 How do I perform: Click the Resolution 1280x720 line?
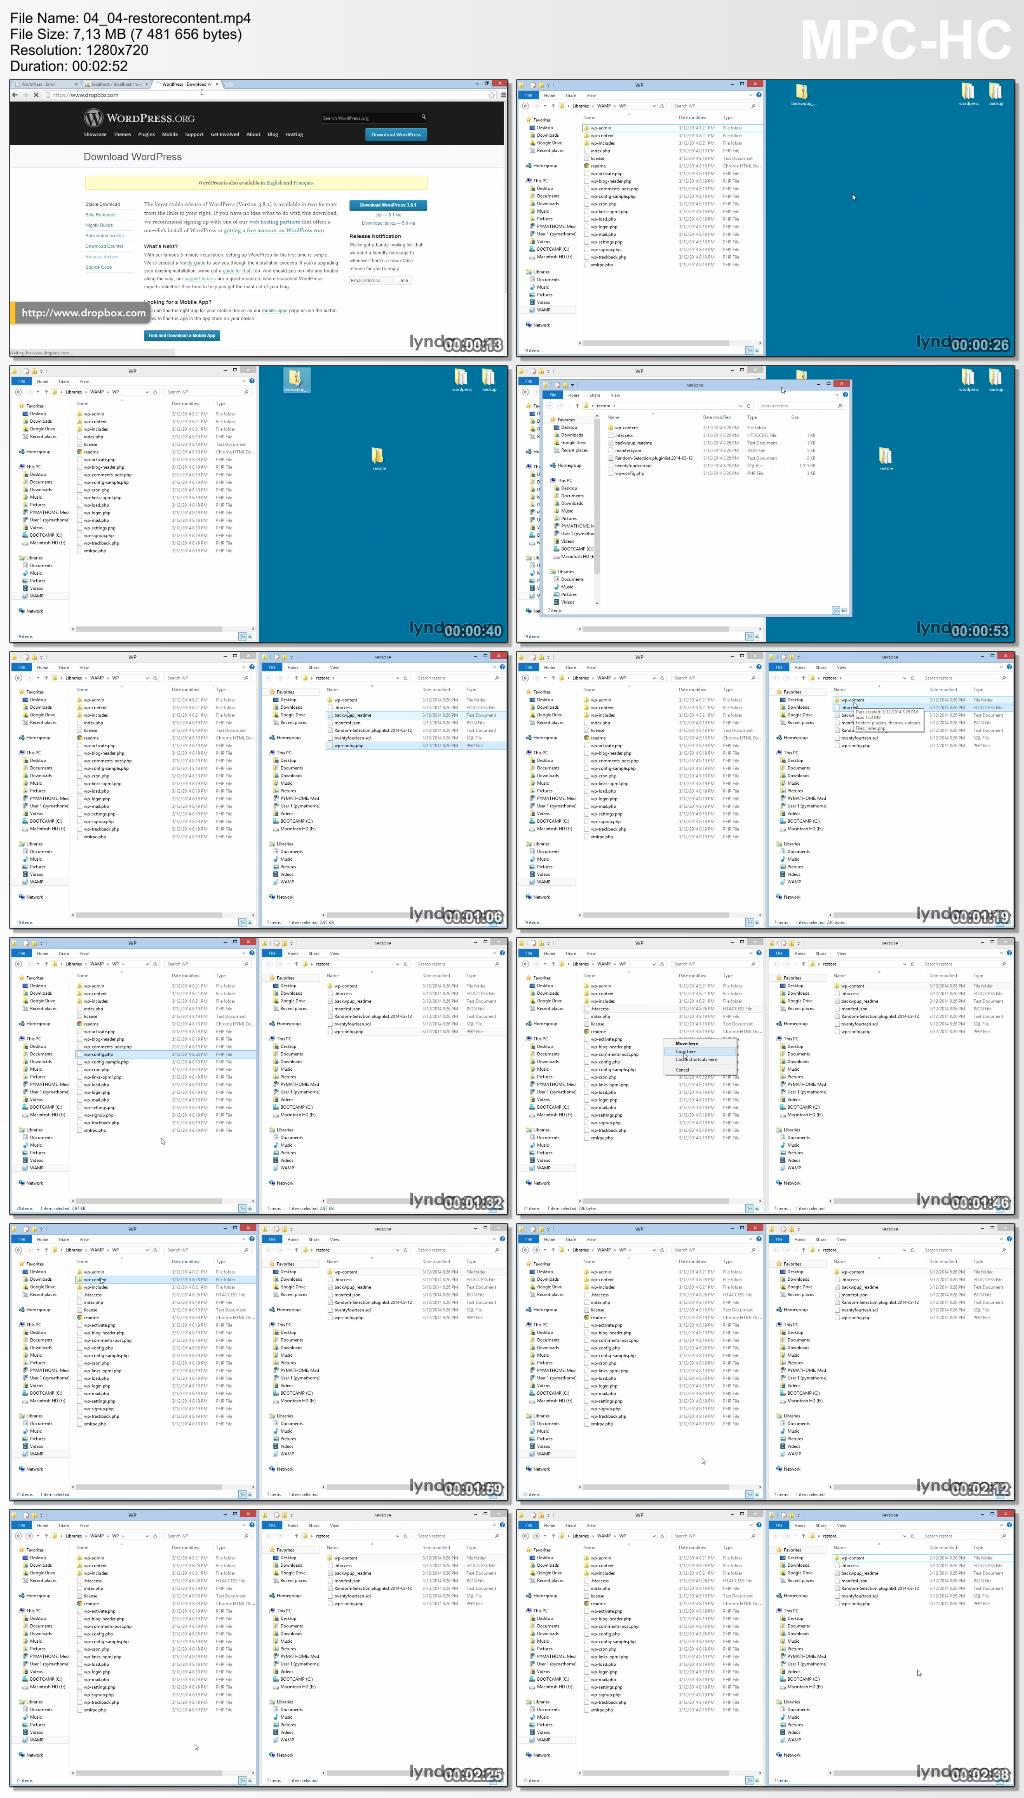click(79, 50)
